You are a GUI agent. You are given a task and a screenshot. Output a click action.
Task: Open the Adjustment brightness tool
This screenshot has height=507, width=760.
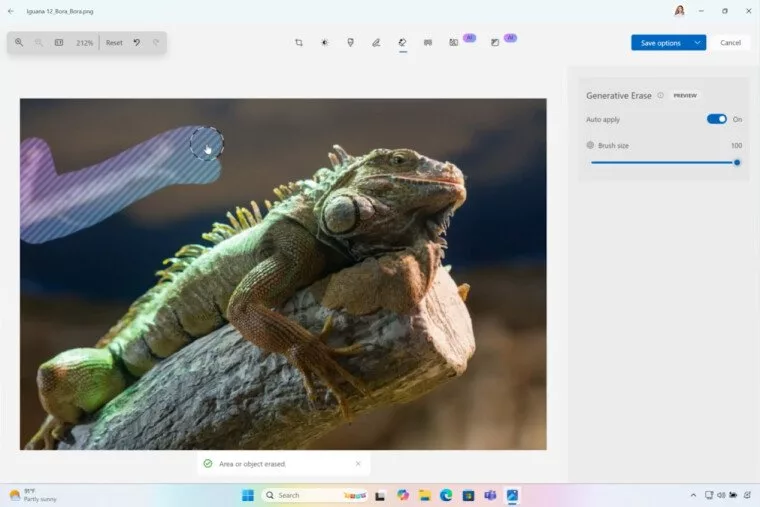tap(325, 43)
